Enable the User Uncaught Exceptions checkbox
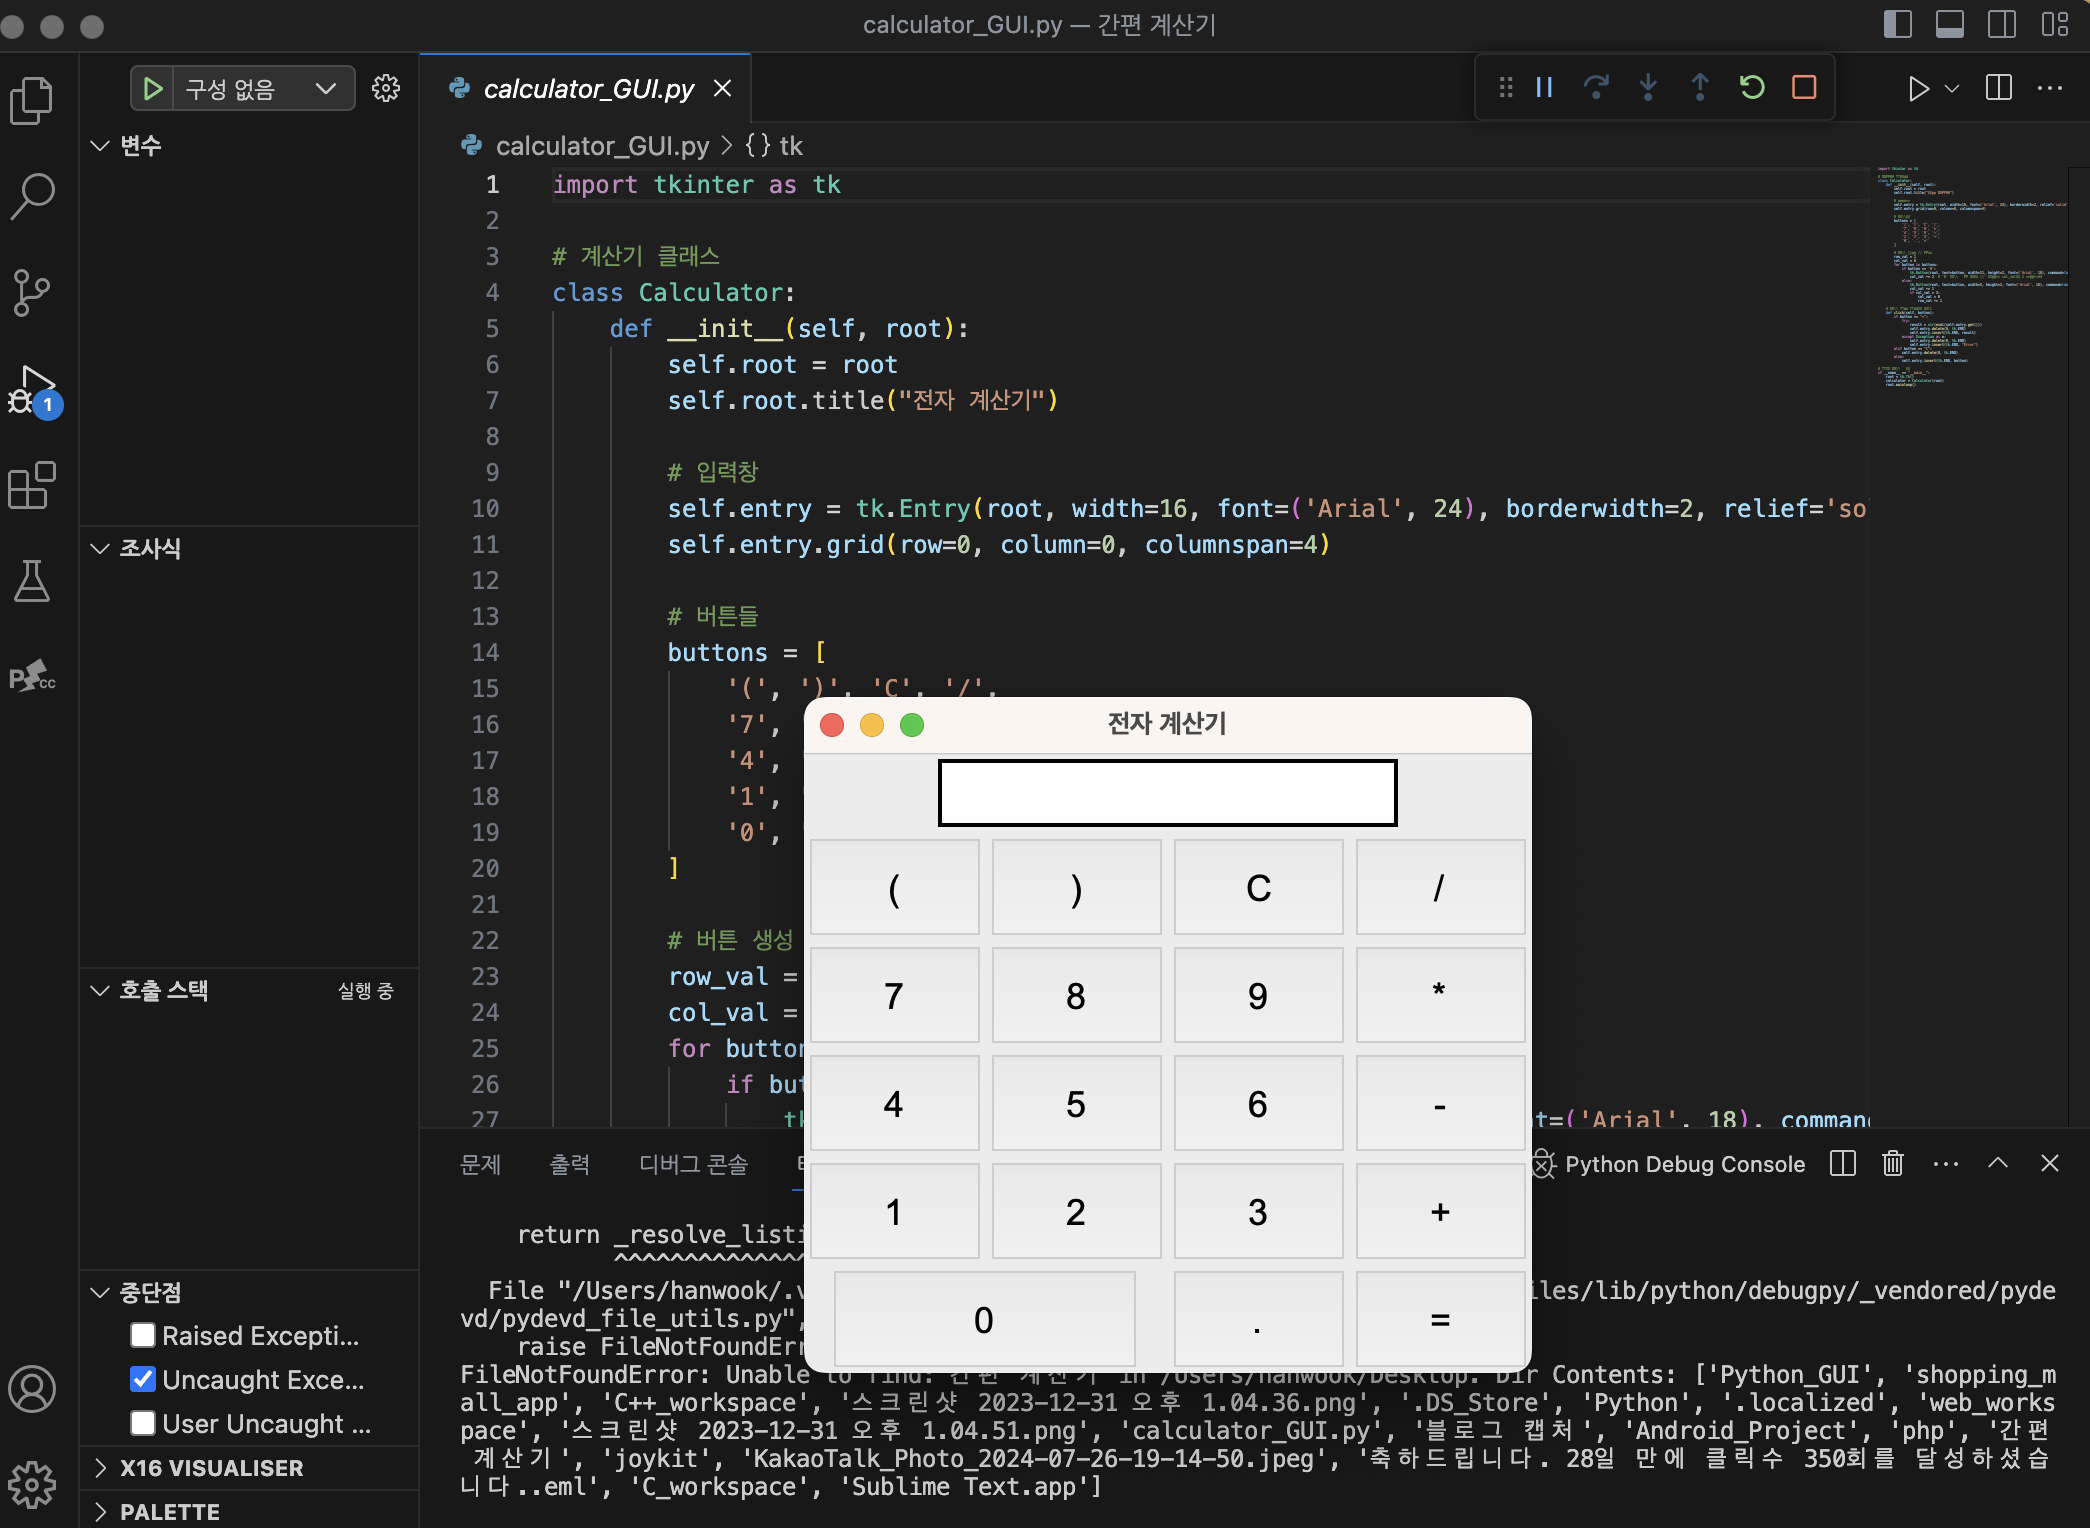 click(x=143, y=1423)
